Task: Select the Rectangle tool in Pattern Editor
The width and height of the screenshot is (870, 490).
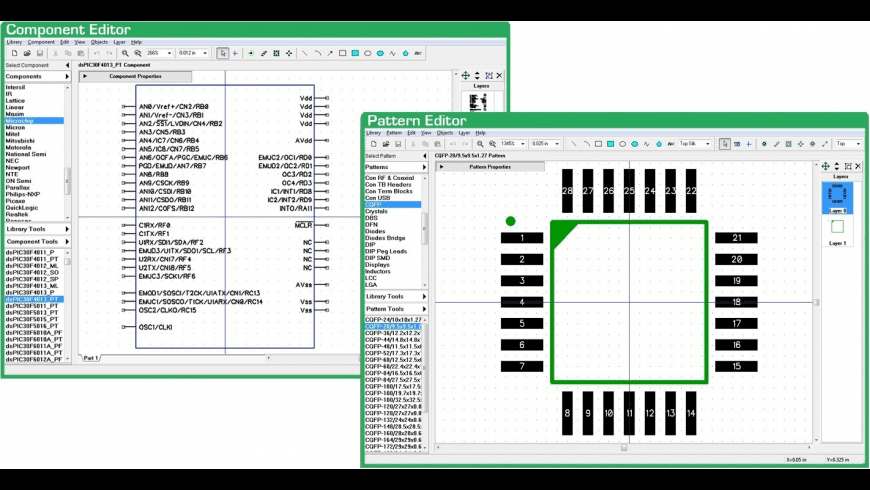Action: tap(598, 144)
